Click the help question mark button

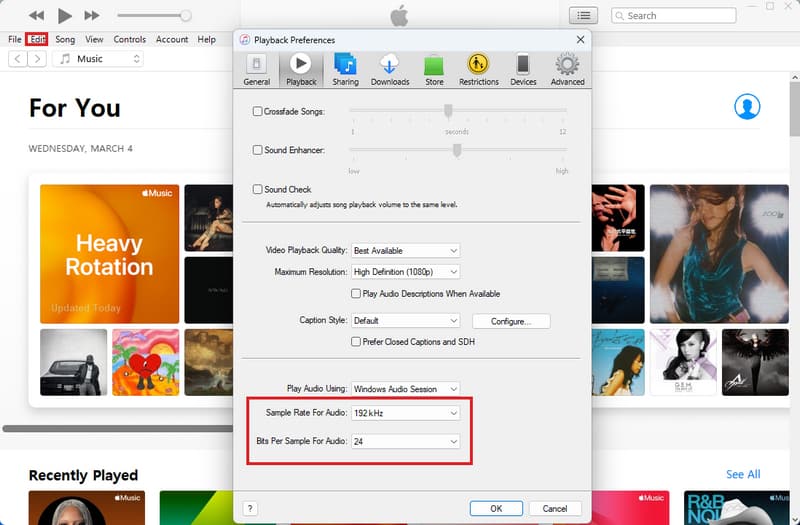point(250,508)
